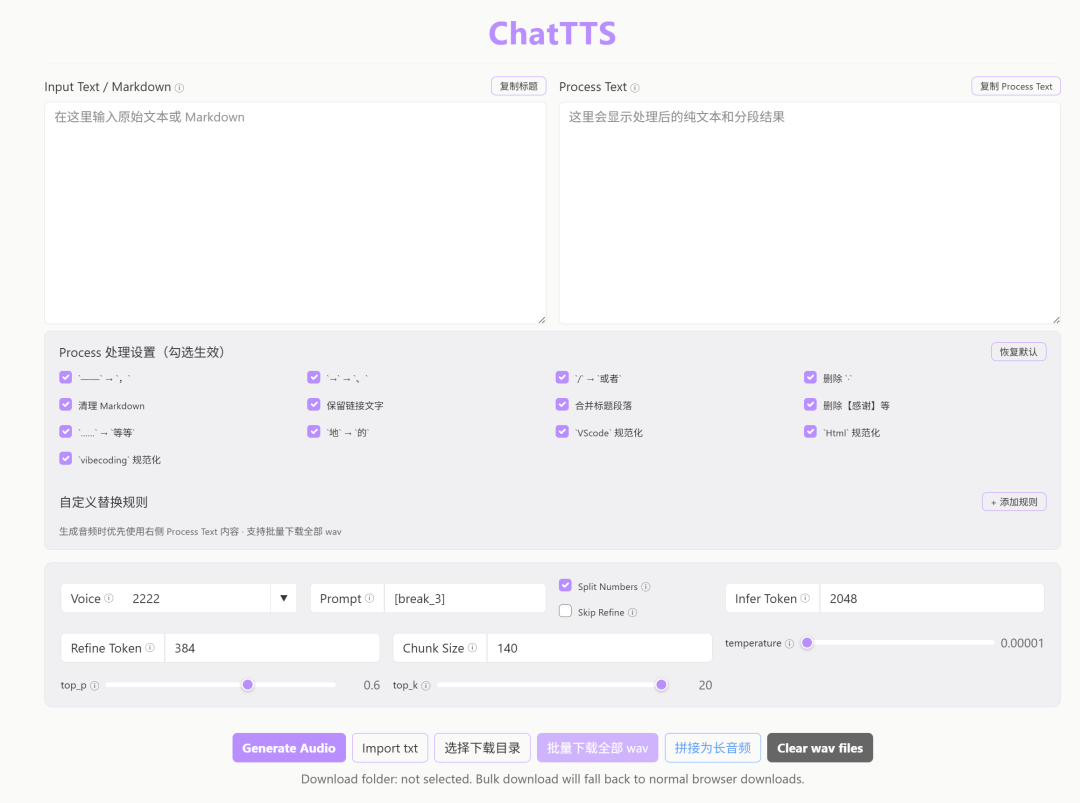Uncheck 清理 Markdown option
This screenshot has width=1080, height=803.
pos(65,405)
